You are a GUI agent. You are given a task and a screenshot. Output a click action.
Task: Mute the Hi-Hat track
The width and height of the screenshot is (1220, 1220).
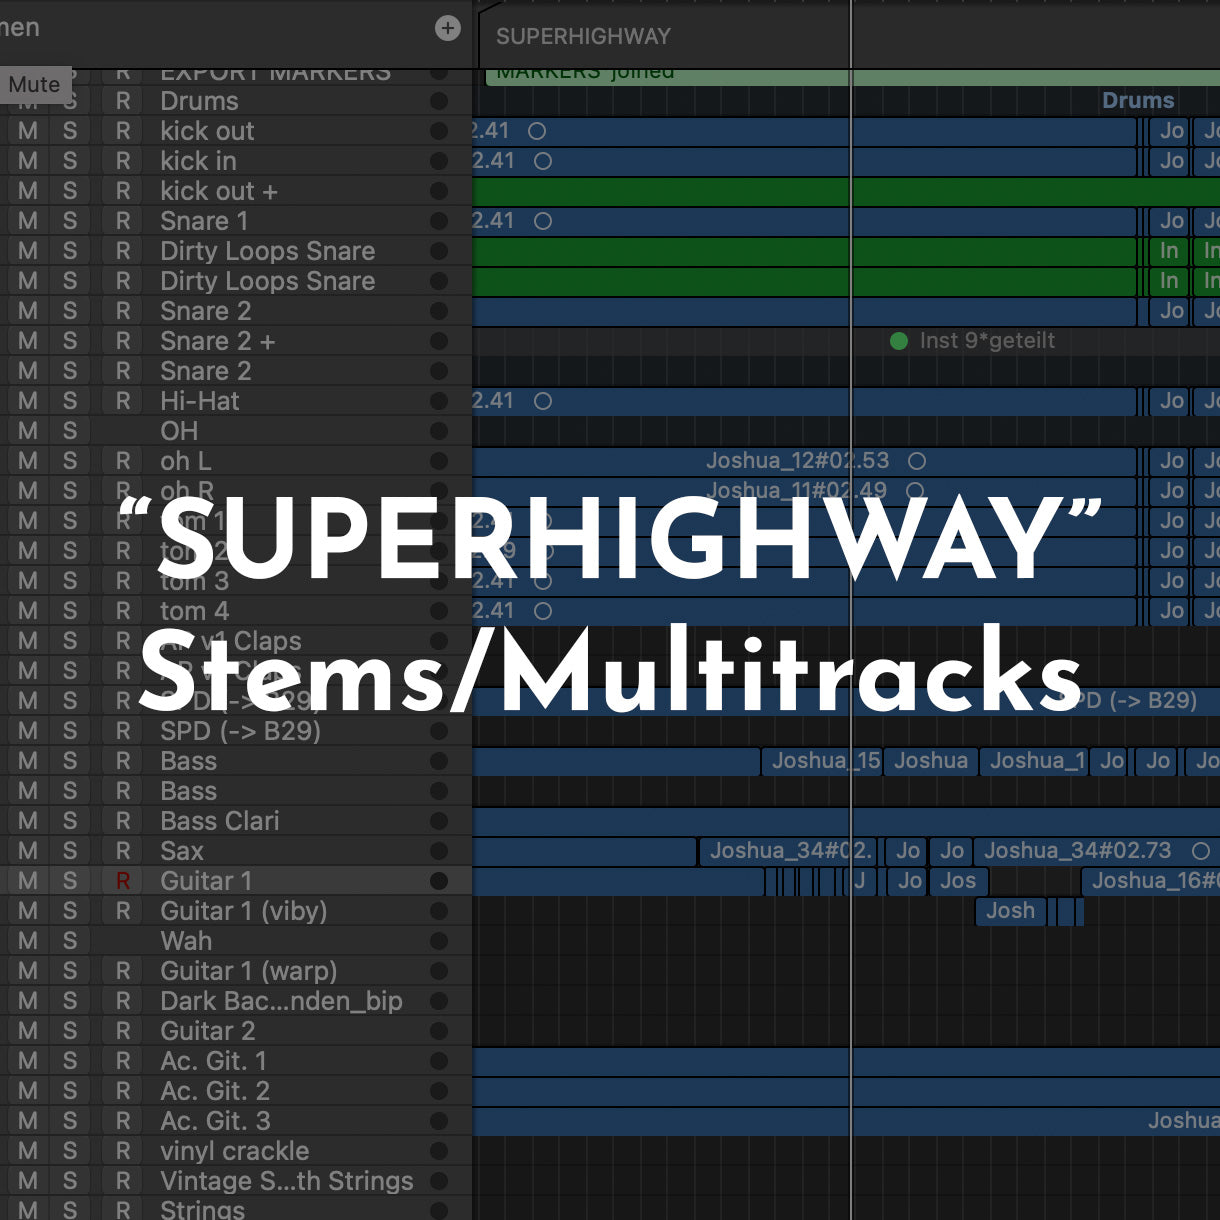click(x=28, y=401)
